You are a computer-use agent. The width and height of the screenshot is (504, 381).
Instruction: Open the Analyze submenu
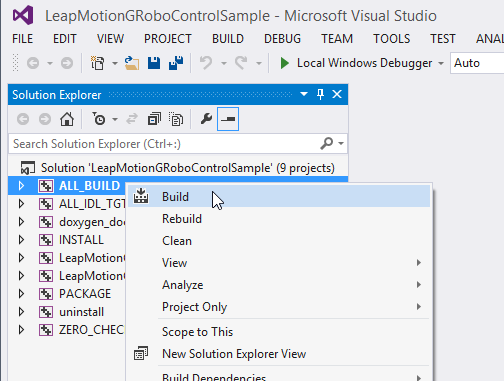[279, 285]
